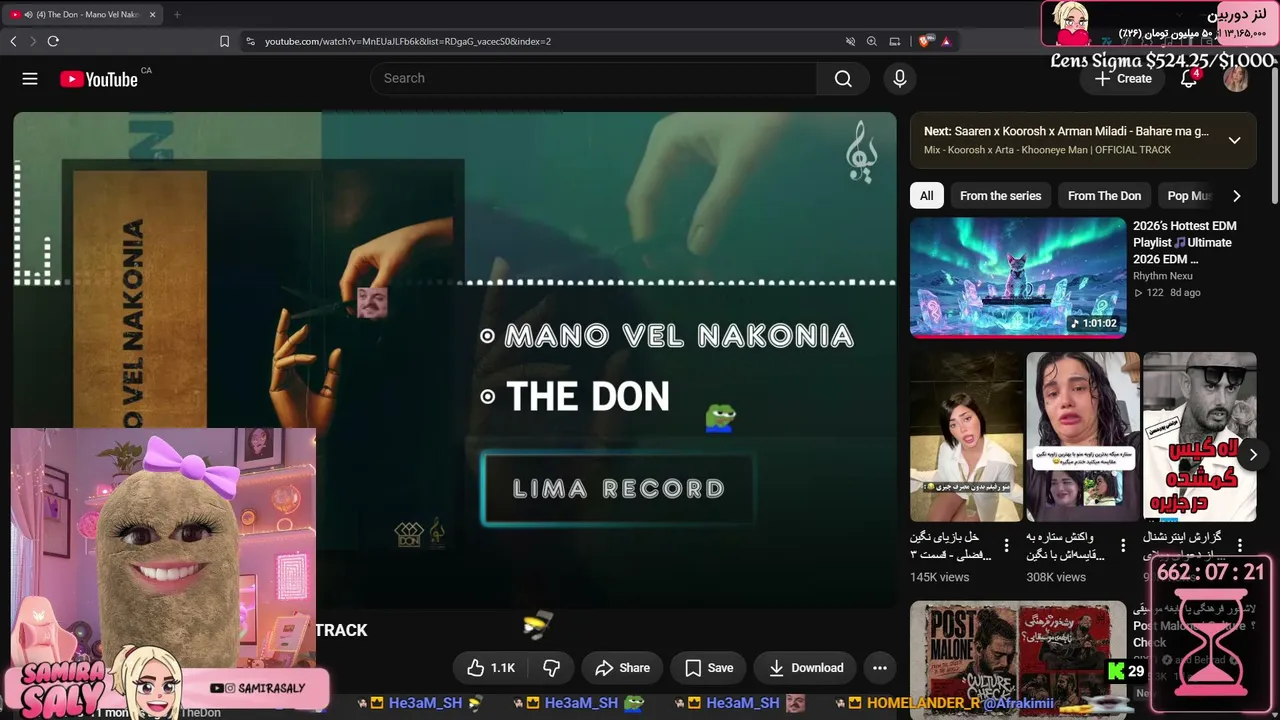Expand the Next up playlist panel
This screenshot has width=1280, height=720.
[1234, 140]
